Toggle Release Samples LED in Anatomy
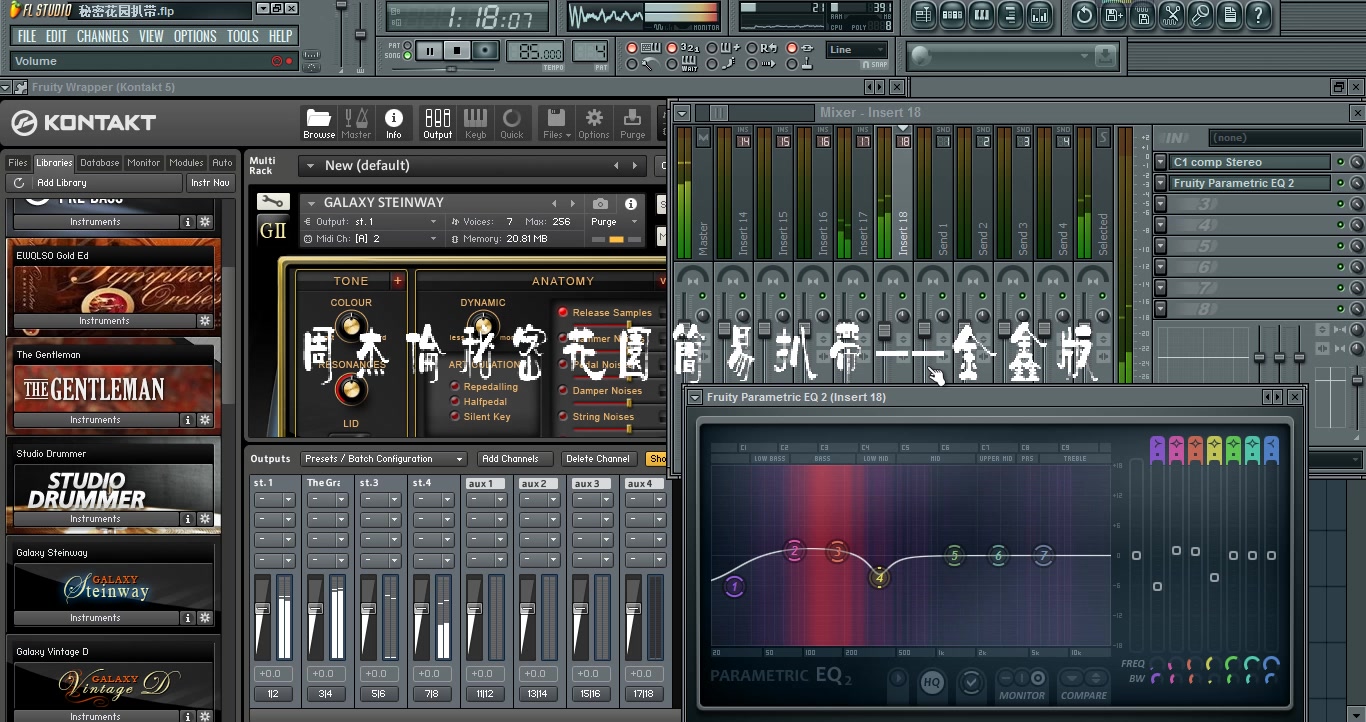 563,312
